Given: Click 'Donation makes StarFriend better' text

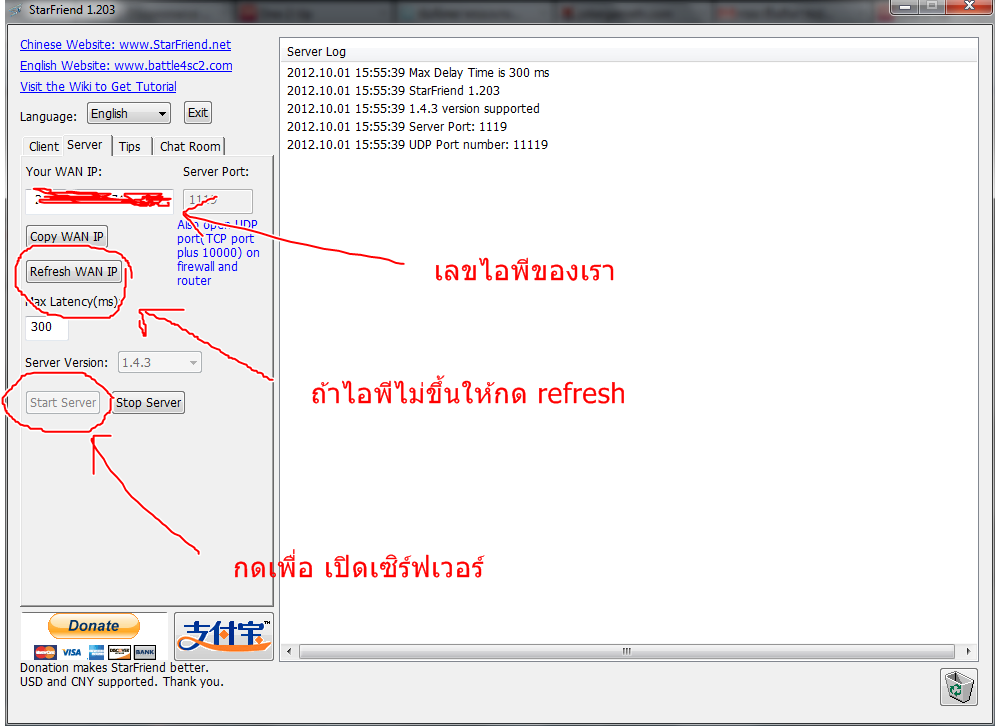Looking at the screenshot, I should click(x=114, y=668).
